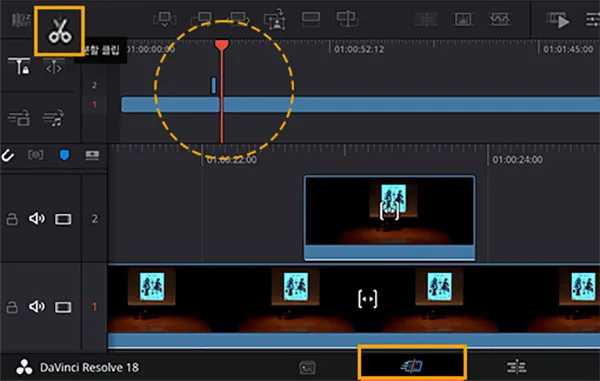
Task: Select the clip on track 2
Action: [390, 218]
